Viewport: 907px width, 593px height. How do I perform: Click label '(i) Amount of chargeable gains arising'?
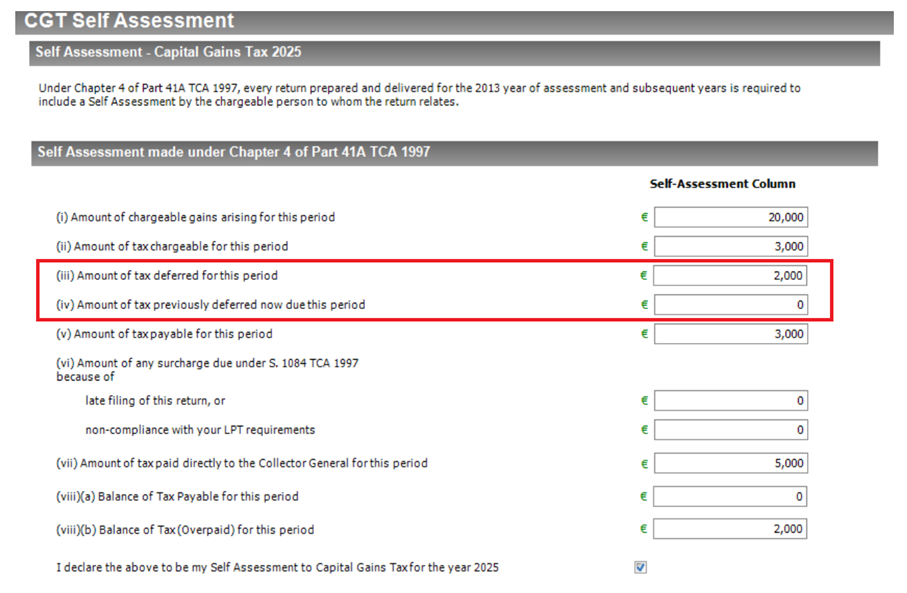pos(196,218)
